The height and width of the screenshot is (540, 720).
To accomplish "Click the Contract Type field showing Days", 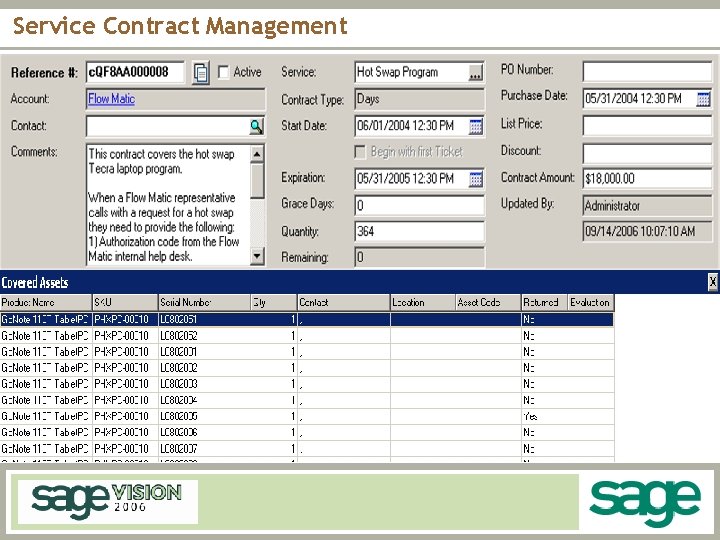I will pyautogui.click(x=420, y=99).
